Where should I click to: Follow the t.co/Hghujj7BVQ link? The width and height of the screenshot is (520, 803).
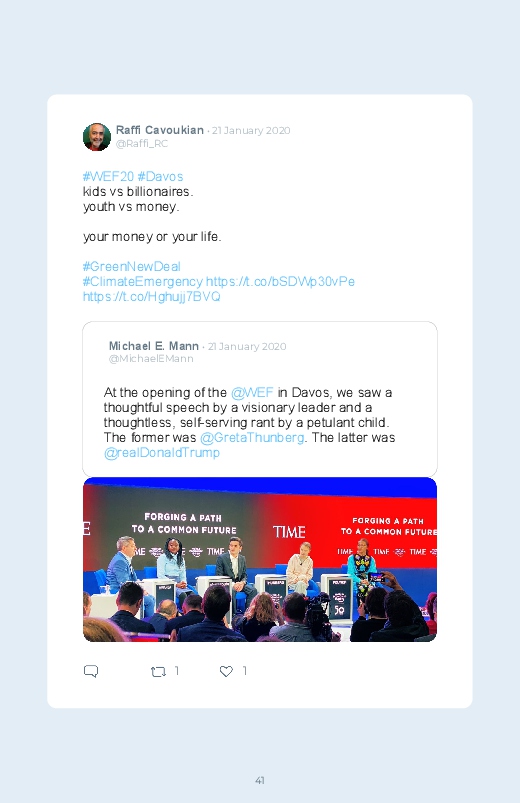pos(152,297)
